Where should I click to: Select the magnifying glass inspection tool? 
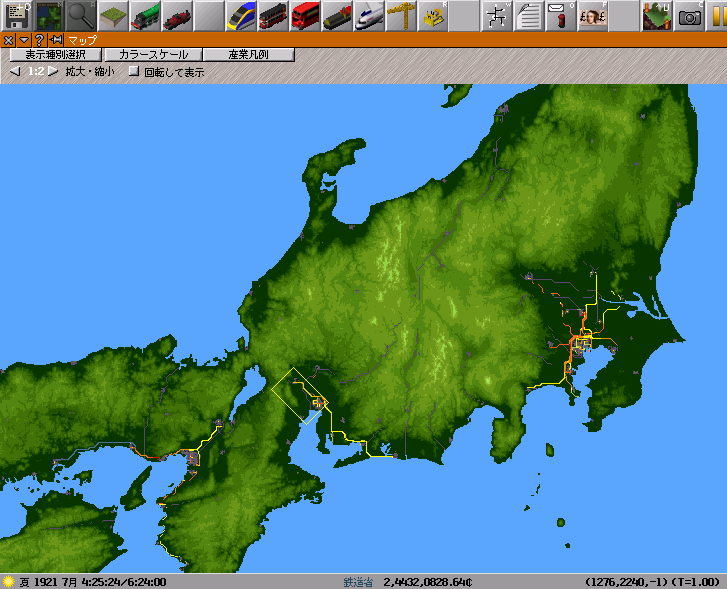[x=81, y=16]
